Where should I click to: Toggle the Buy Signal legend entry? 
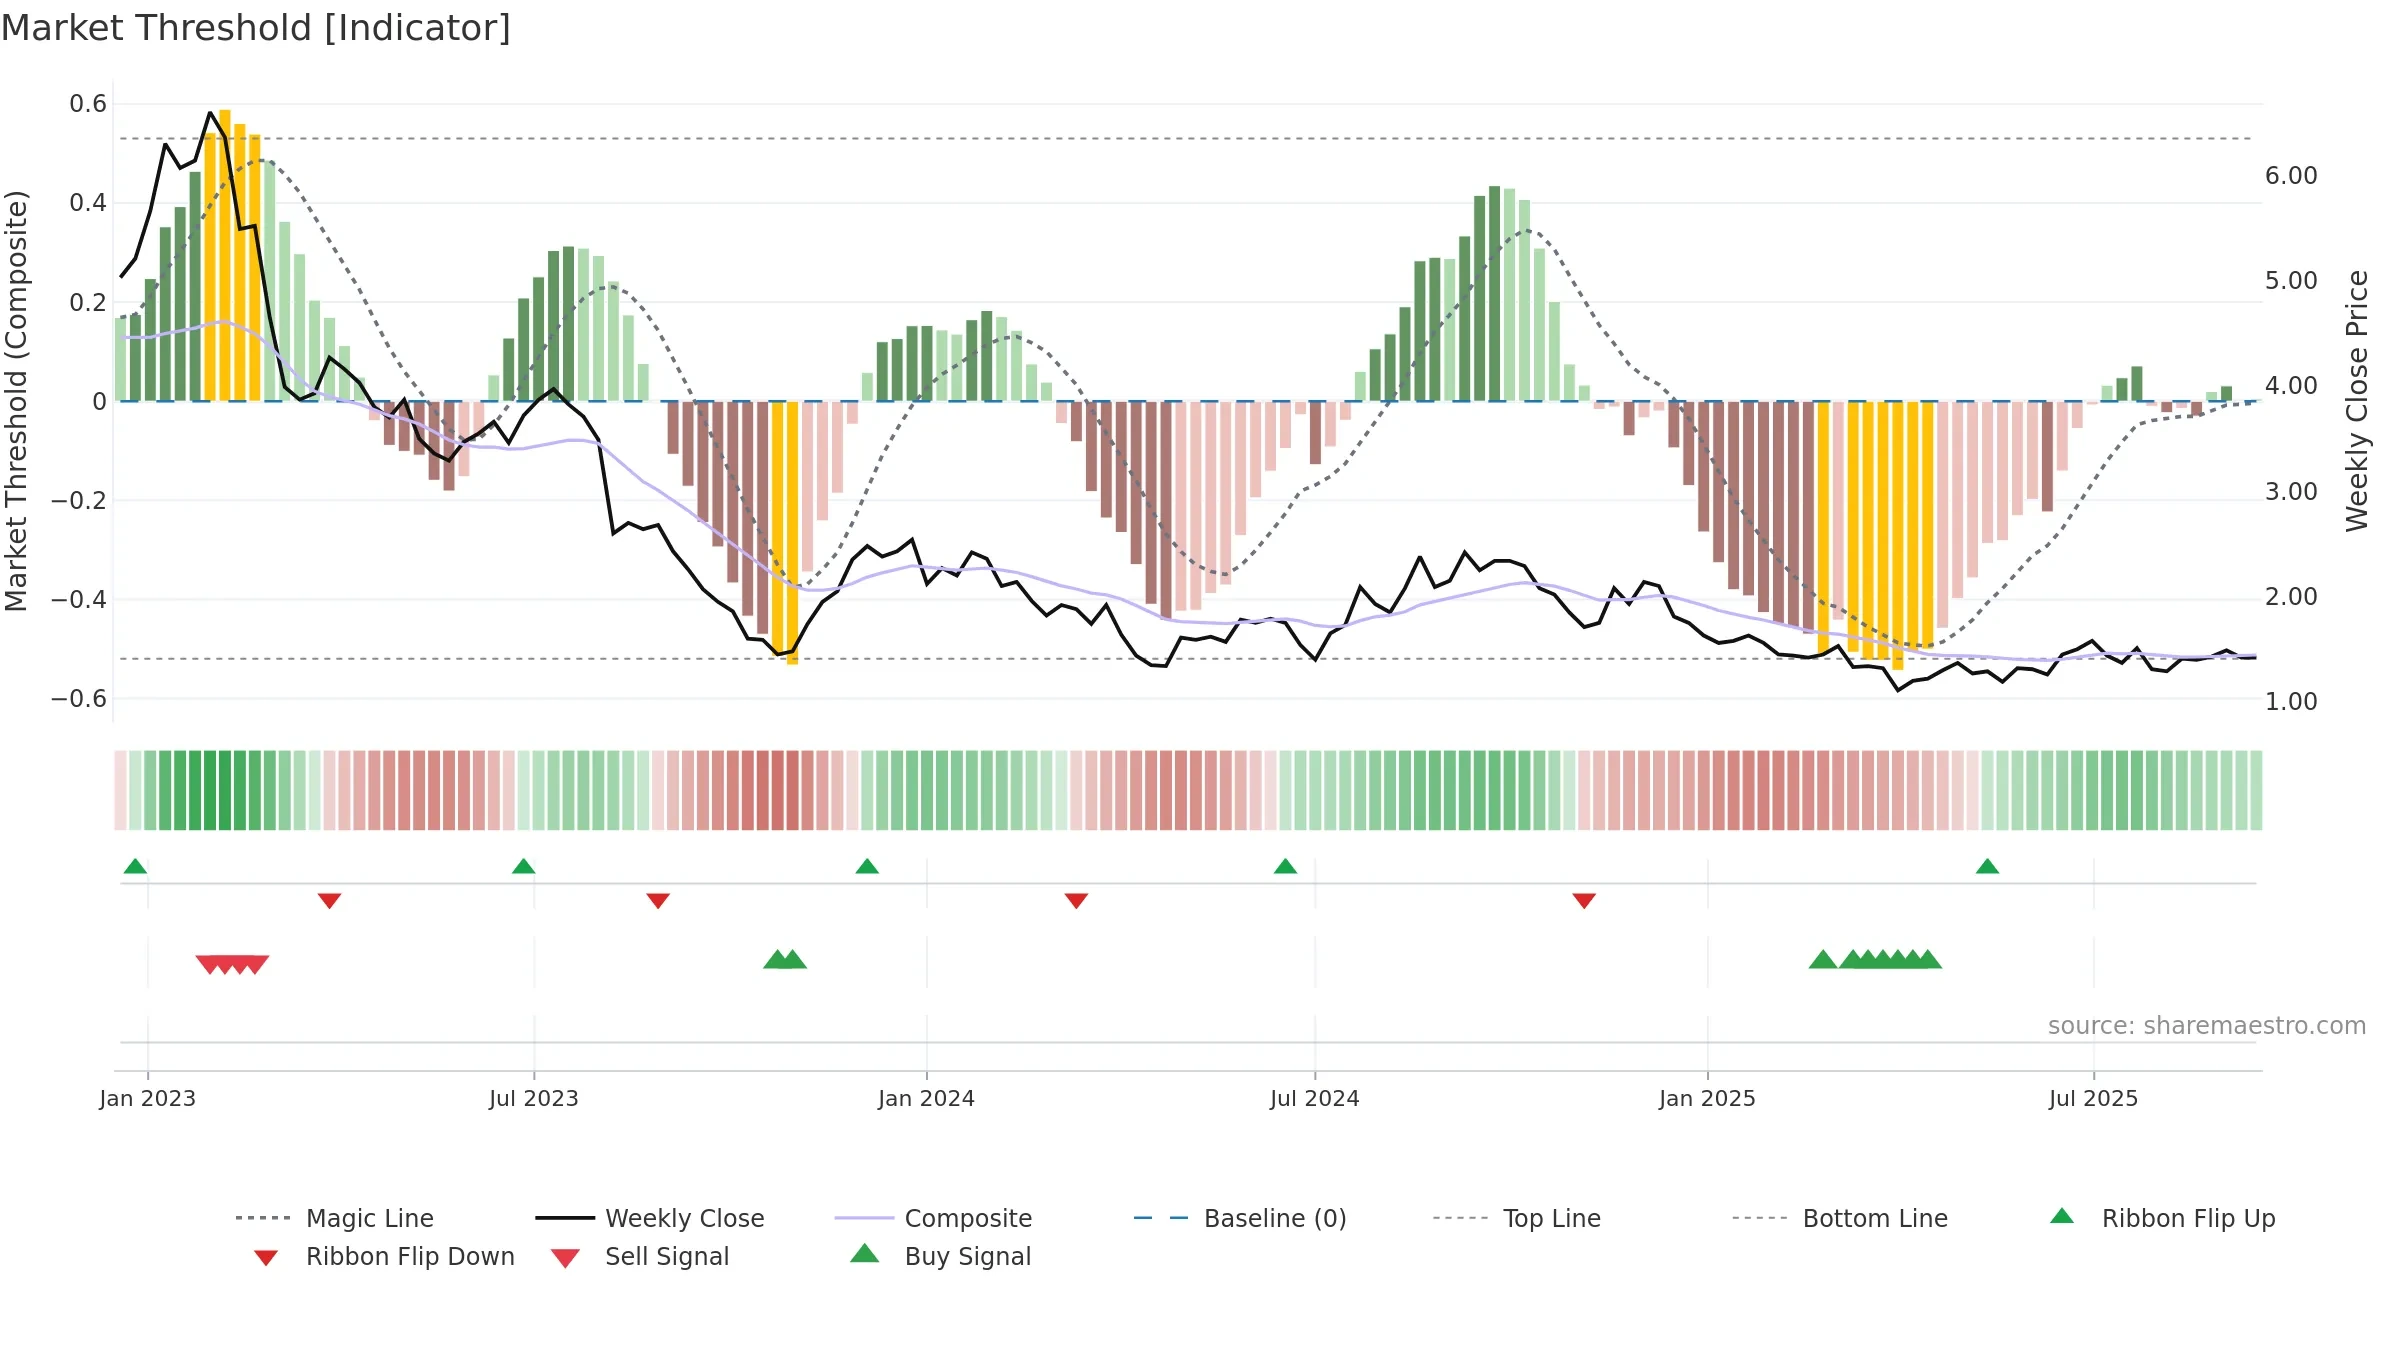point(940,1256)
